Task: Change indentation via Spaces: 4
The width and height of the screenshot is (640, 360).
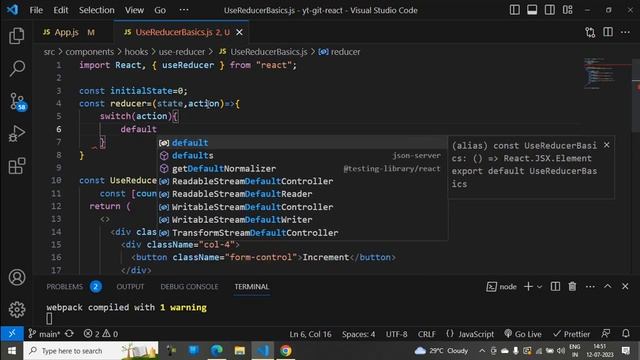Action: click(358, 334)
